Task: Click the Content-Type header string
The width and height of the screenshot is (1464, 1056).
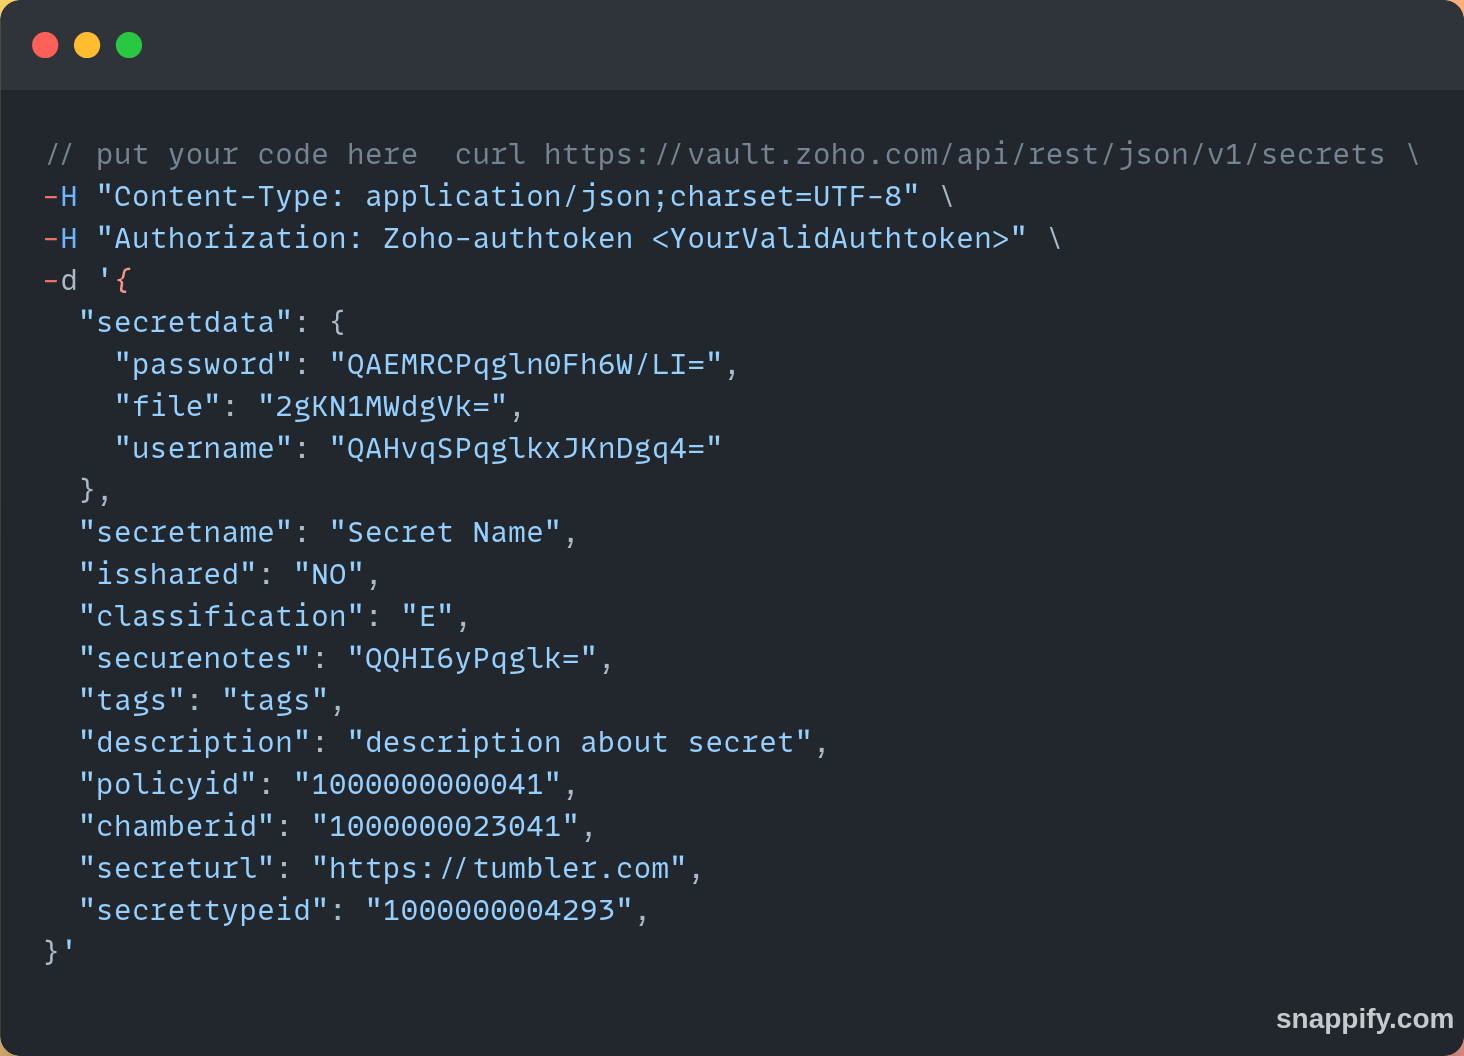Action: point(507,196)
